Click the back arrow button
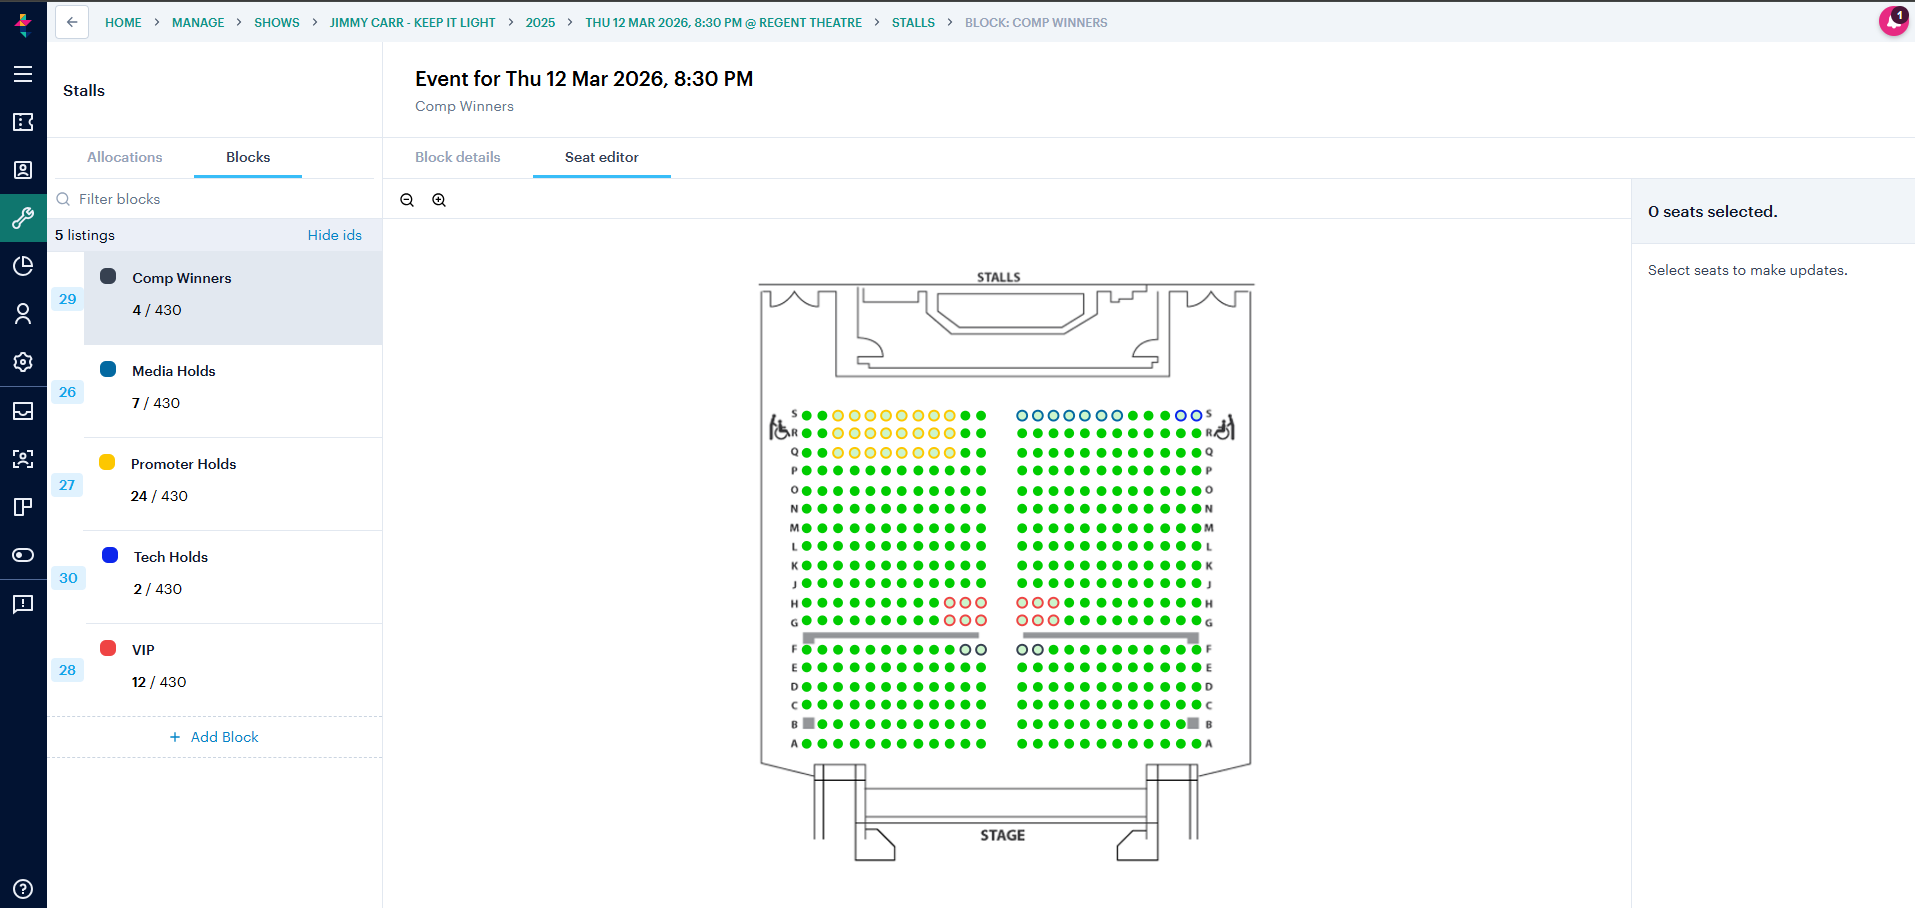The width and height of the screenshot is (1915, 908). pyautogui.click(x=72, y=22)
